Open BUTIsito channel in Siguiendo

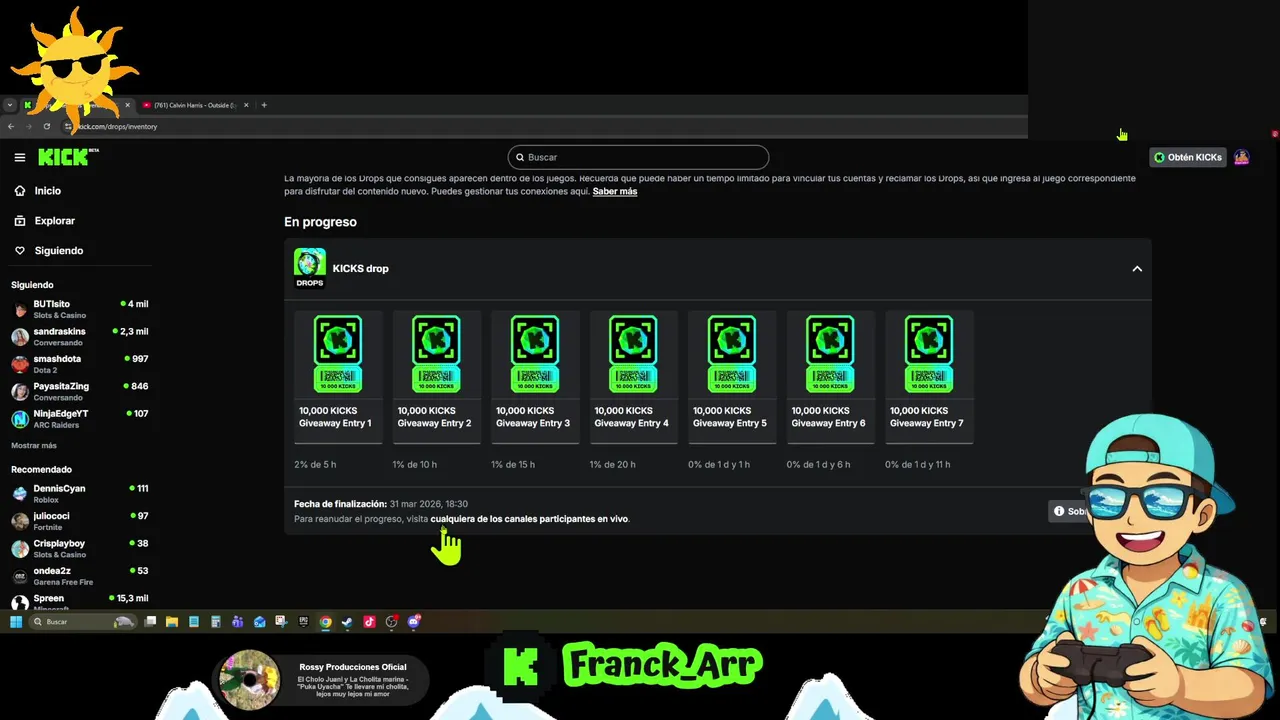pyautogui.click(x=79, y=308)
